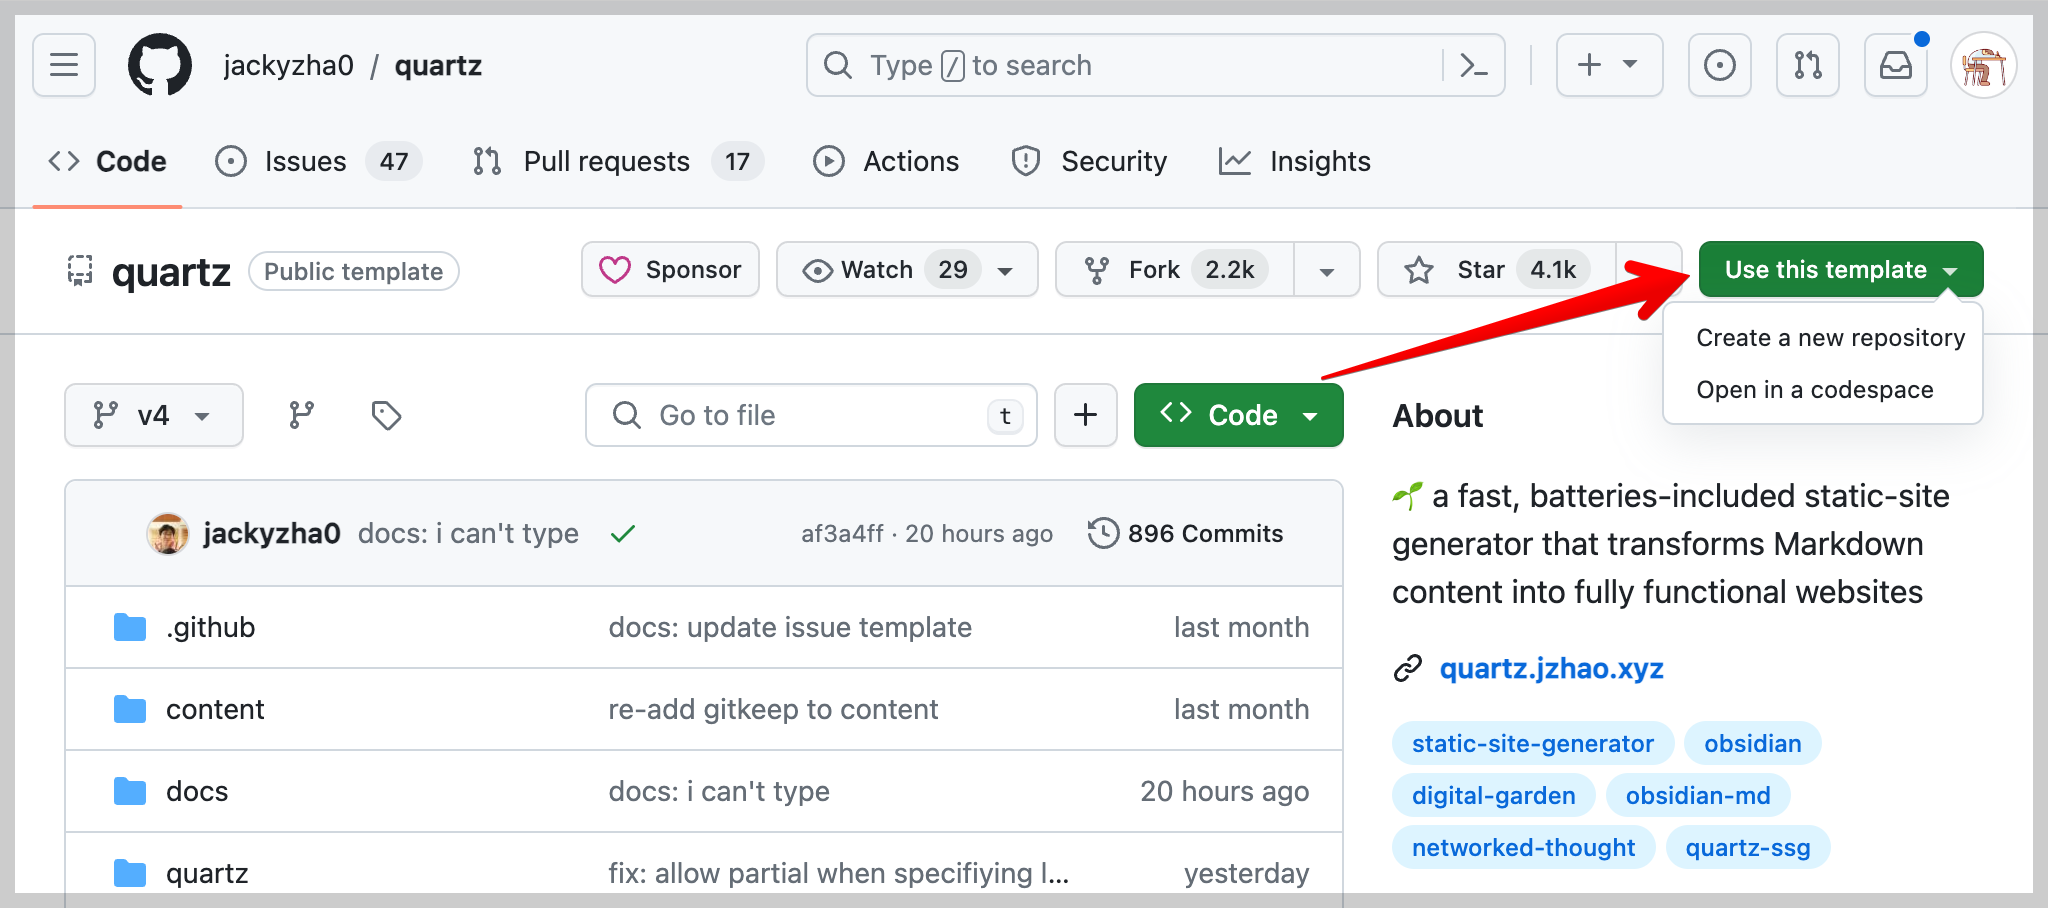Expand the Fork dropdown arrow
This screenshot has width=2048, height=908.
coord(1327,271)
